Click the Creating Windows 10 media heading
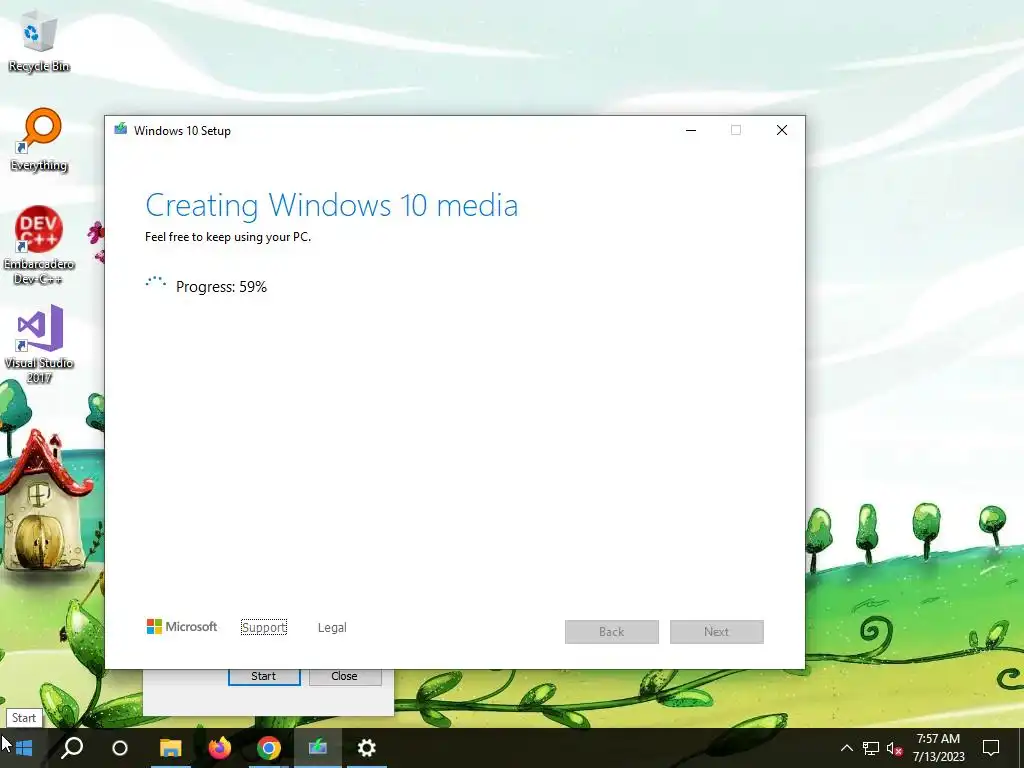The height and width of the screenshot is (768, 1024). coord(332,205)
